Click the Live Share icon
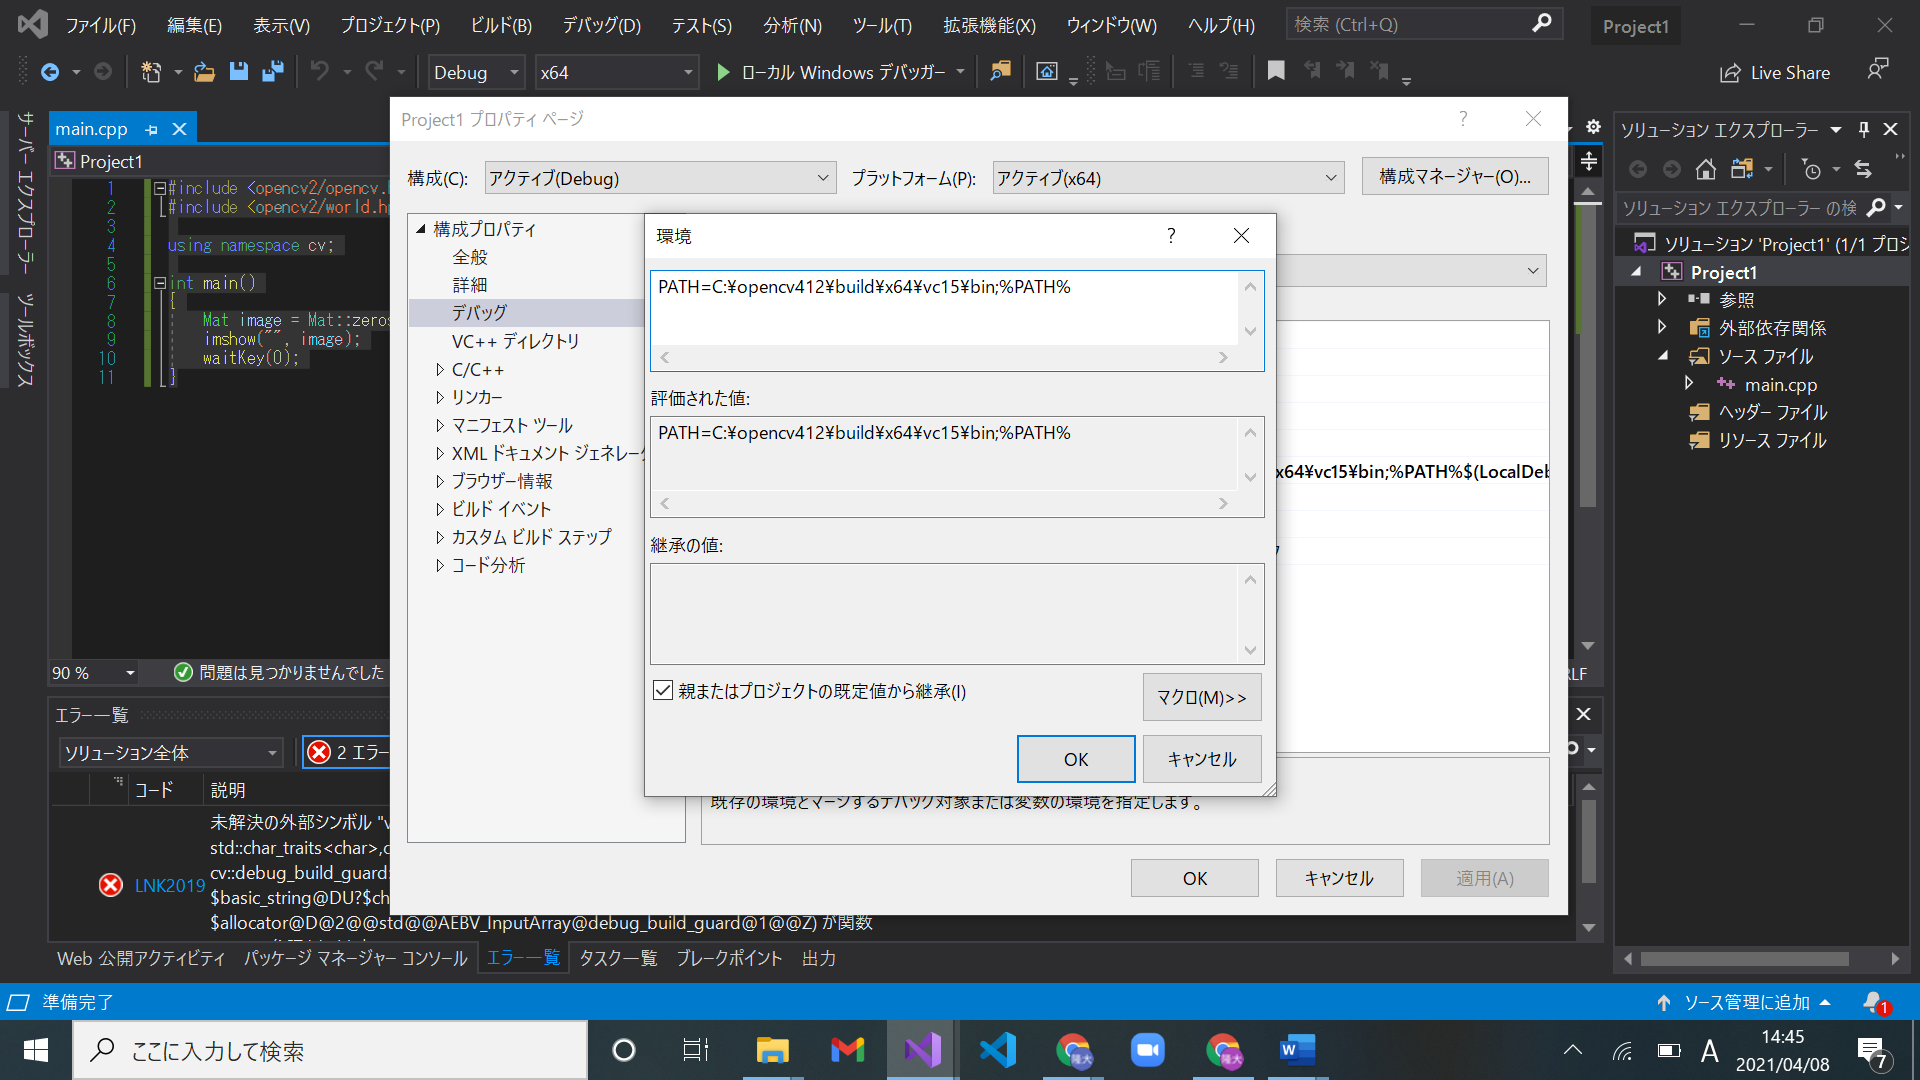The width and height of the screenshot is (1920, 1080). (1730, 73)
